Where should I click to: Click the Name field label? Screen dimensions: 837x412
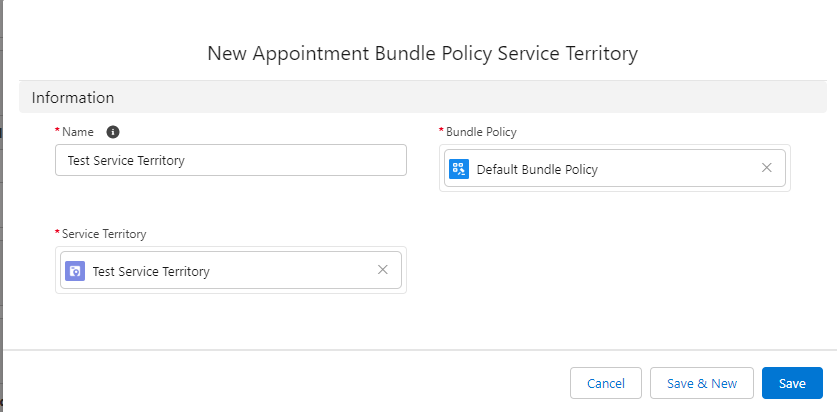(x=78, y=132)
